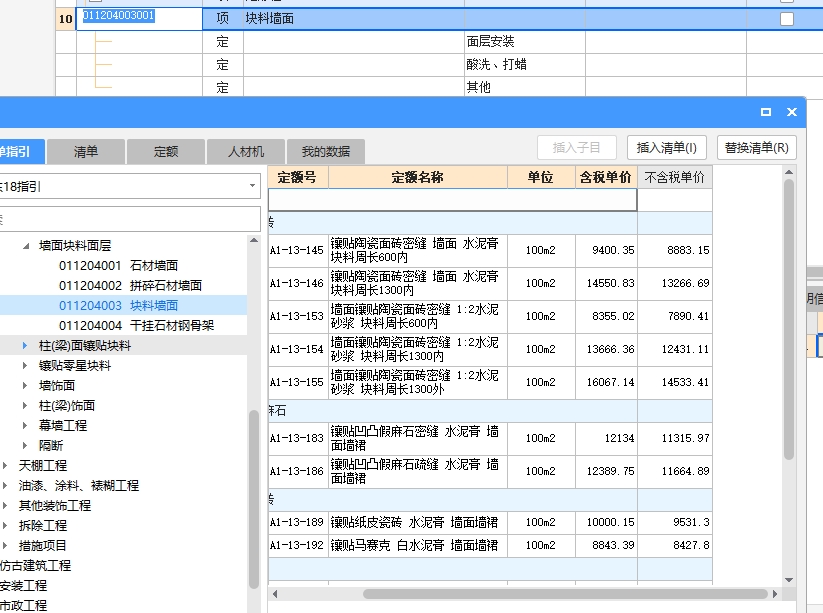The width and height of the screenshot is (823, 613).
Task: Expand the 油漆、涂料、裱糊工程 node
Action: coord(5,485)
